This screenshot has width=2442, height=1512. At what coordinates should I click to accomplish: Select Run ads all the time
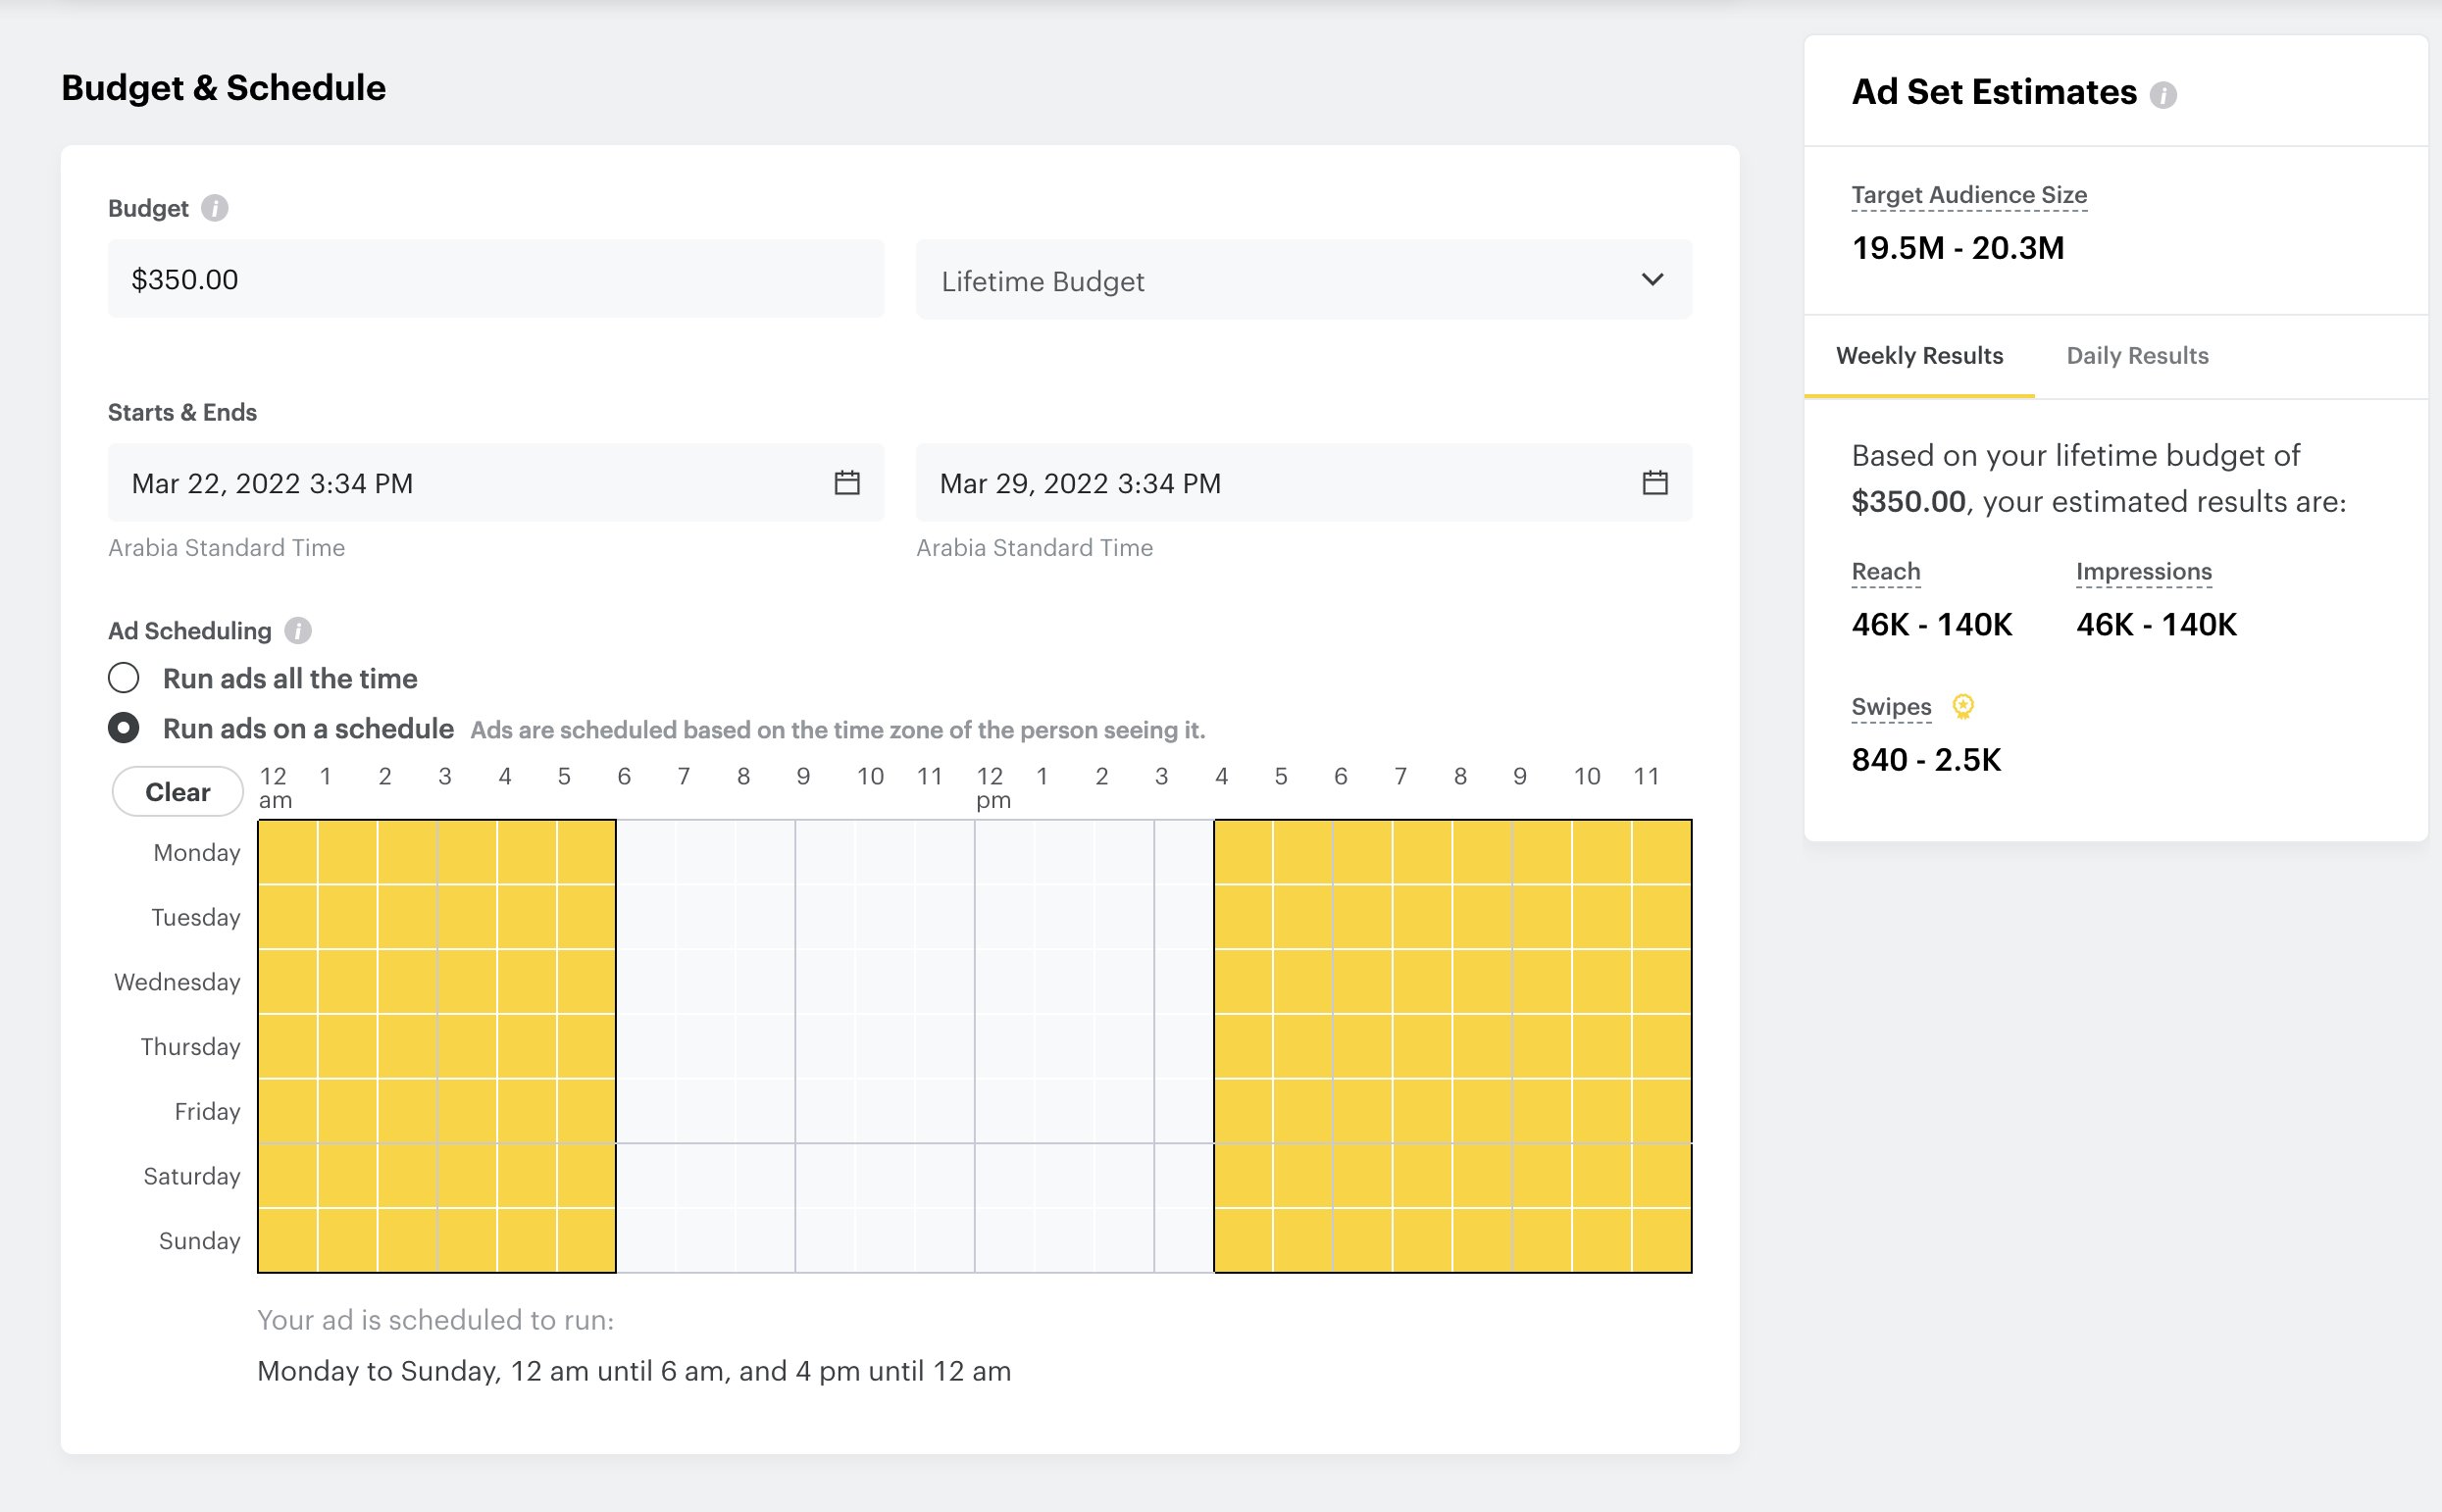click(x=124, y=678)
